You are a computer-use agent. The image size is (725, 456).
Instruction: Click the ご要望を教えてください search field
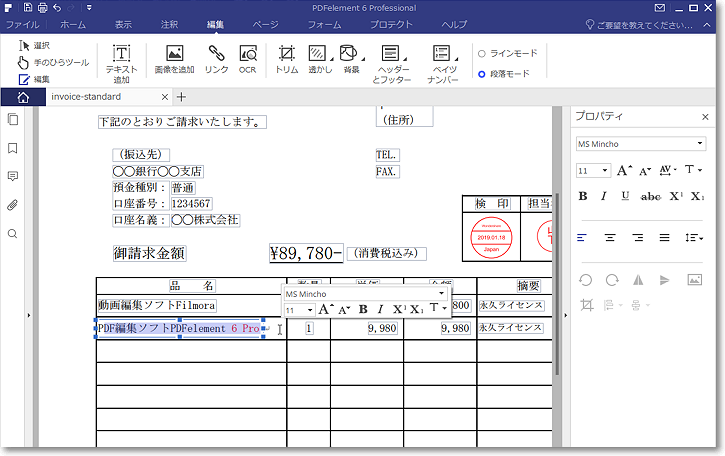tap(640, 25)
